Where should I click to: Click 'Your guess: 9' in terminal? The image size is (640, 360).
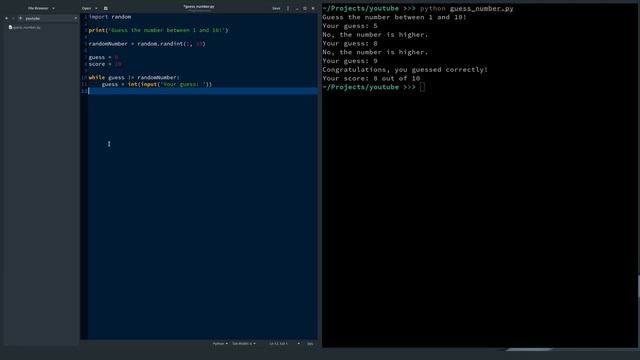pyautogui.click(x=350, y=61)
